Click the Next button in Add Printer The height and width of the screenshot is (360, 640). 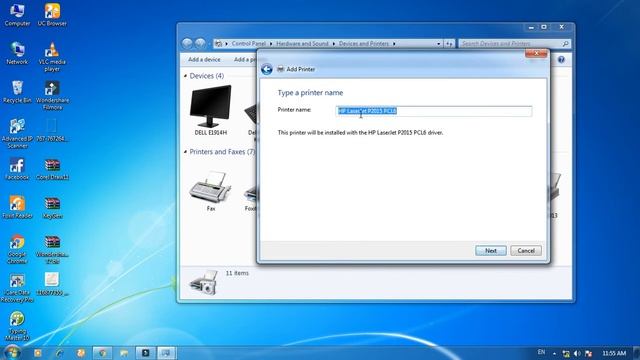(x=491, y=251)
